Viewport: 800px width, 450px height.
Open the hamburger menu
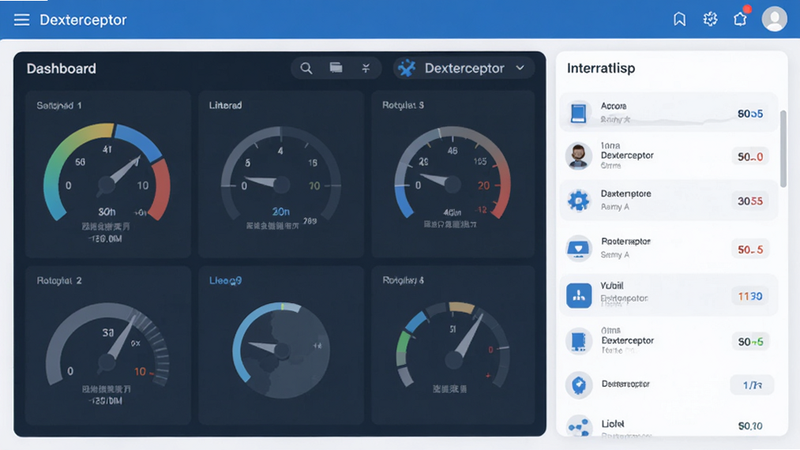tap(21, 20)
